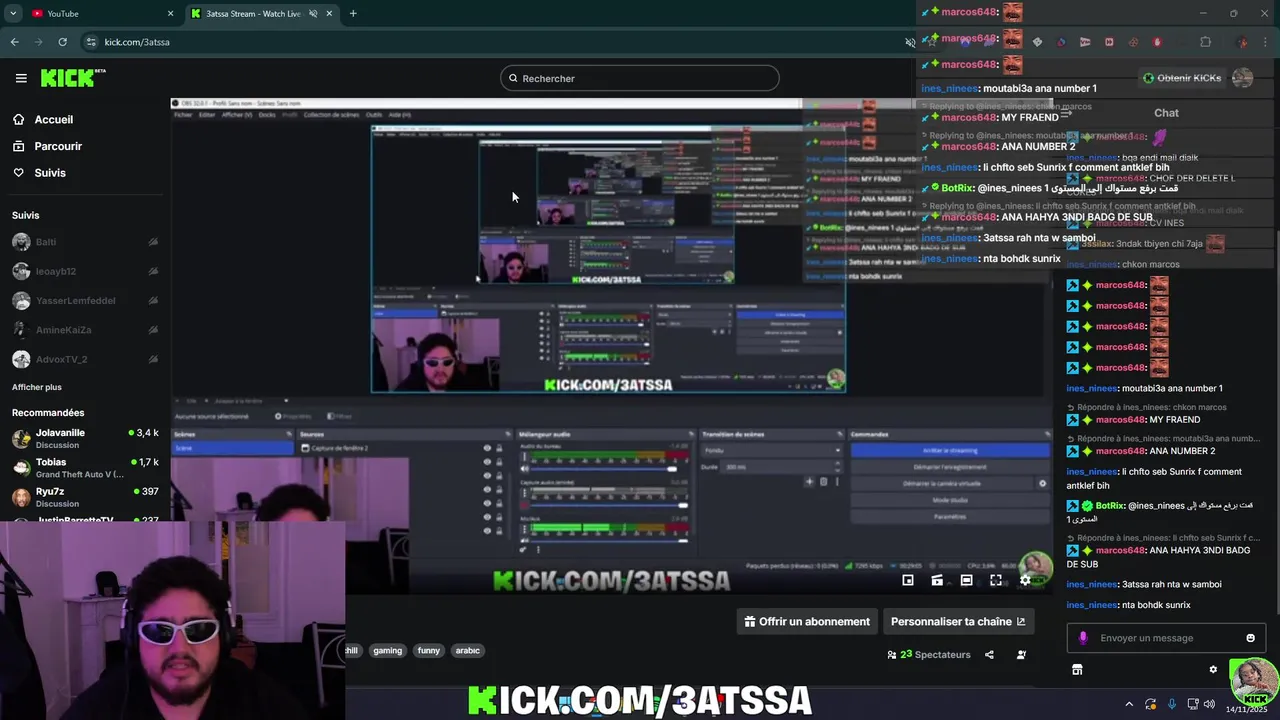
Task: Click the follow user icon beside share
Action: click(x=1021, y=655)
